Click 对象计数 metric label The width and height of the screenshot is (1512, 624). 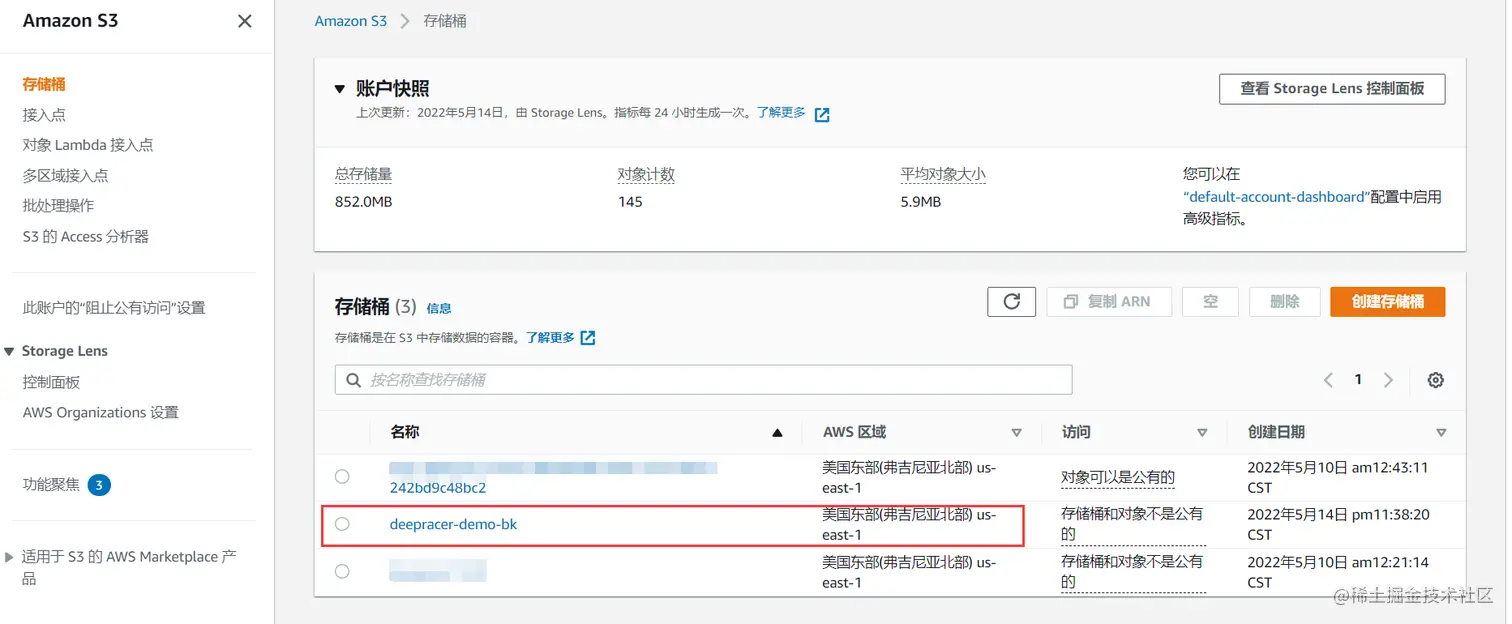point(646,174)
